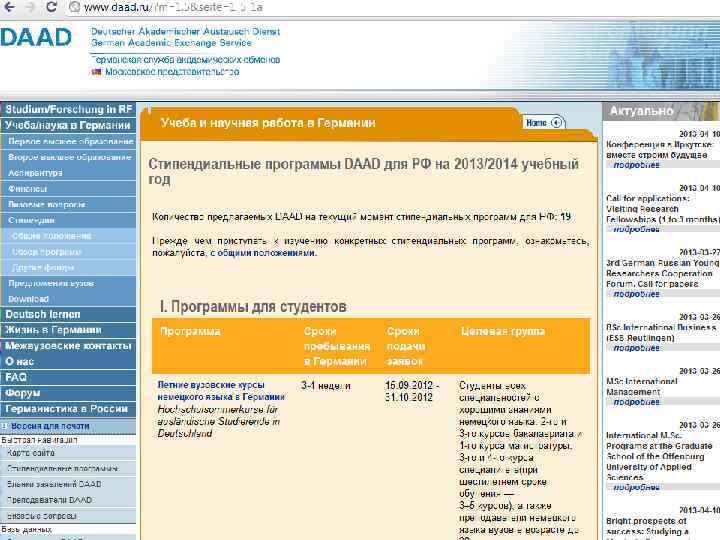Follow the общими положениями link in text

(x=267, y=253)
